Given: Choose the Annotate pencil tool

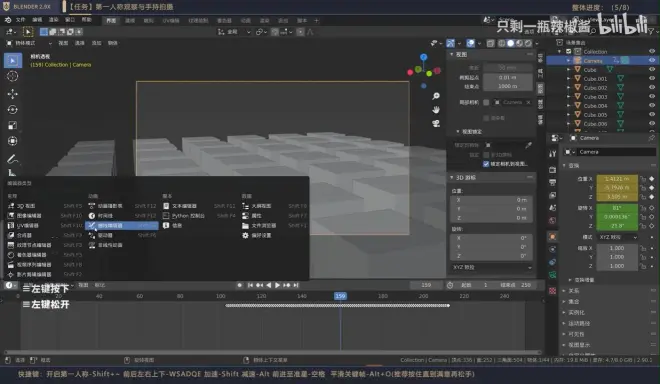Looking at the screenshot, I should click(13, 159).
